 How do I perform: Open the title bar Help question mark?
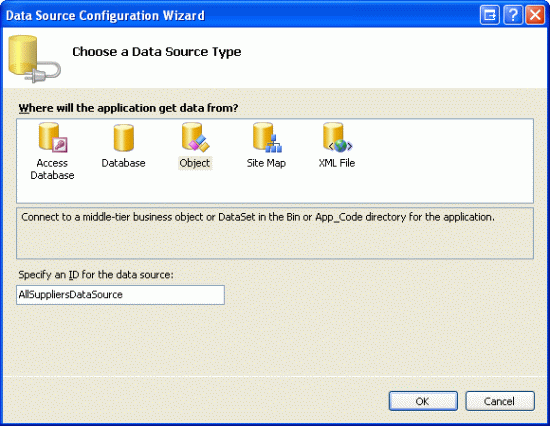click(512, 15)
